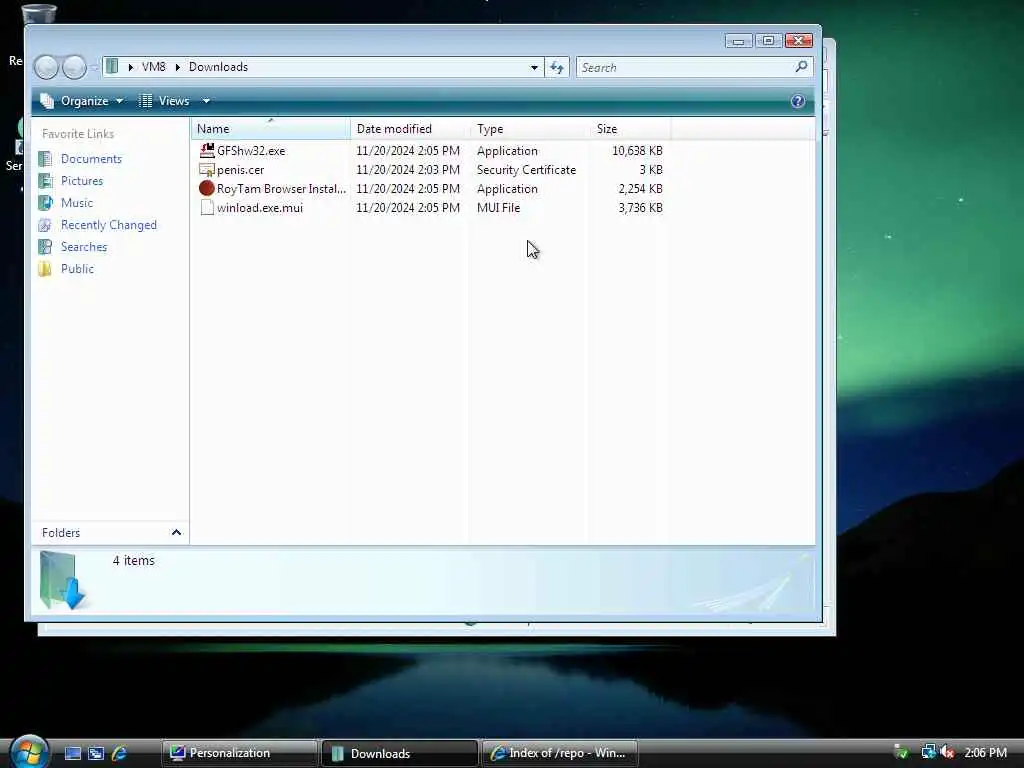Select the RoyTam Browser Installer red icon
Viewport: 1024px width, 768px height.
207,189
